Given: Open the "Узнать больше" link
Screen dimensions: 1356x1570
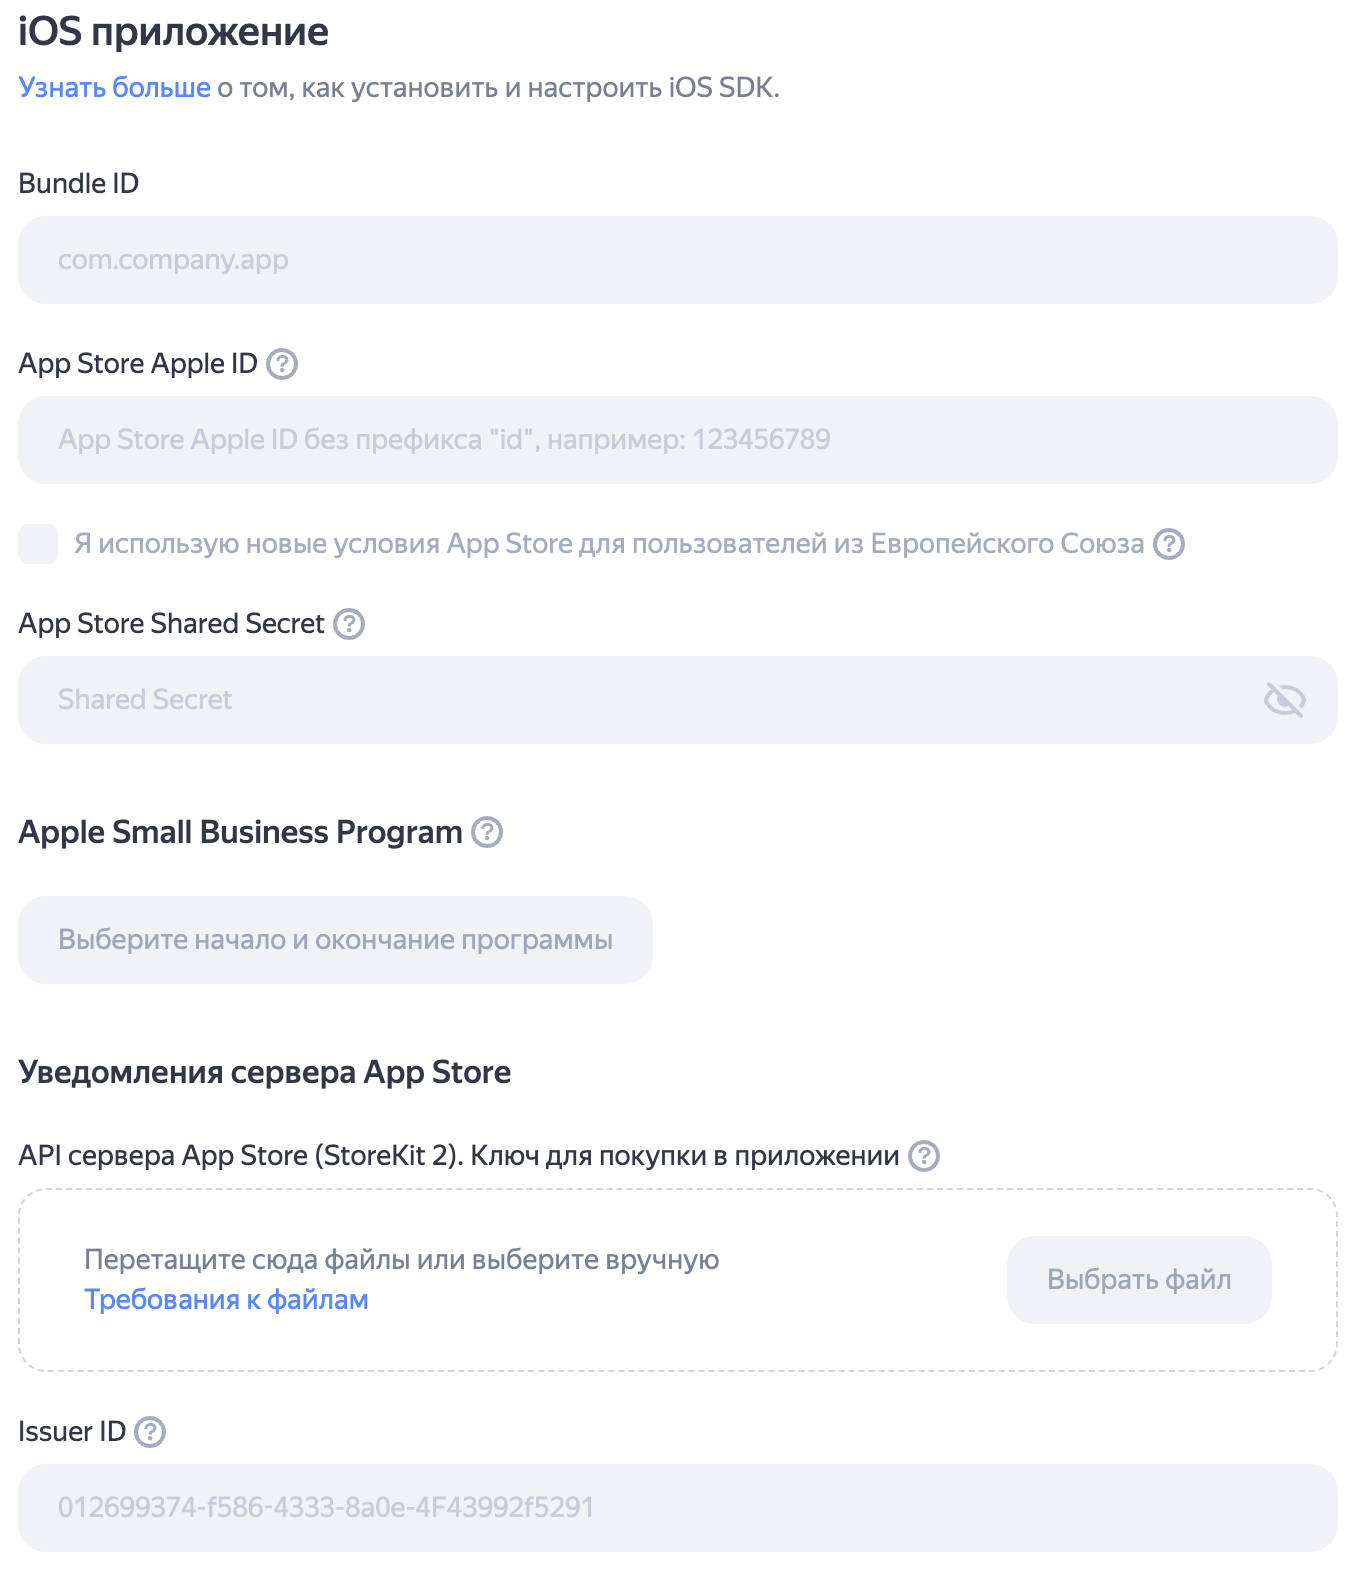Looking at the screenshot, I should tap(114, 88).
